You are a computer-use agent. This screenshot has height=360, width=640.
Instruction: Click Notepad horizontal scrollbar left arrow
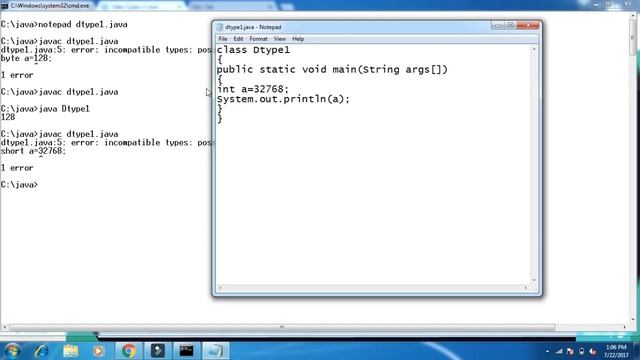pyautogui.click(x=220, y=288)
